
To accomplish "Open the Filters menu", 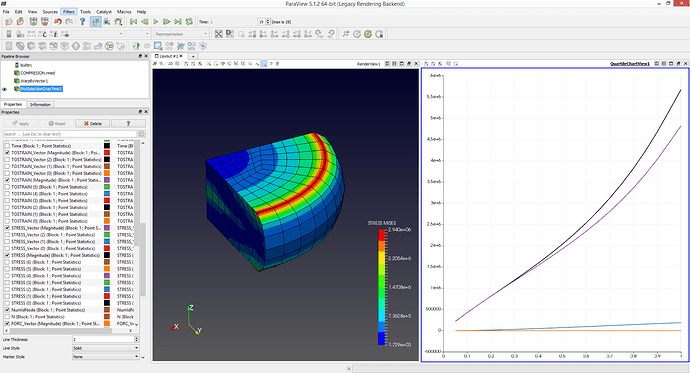I will point(69,12).
